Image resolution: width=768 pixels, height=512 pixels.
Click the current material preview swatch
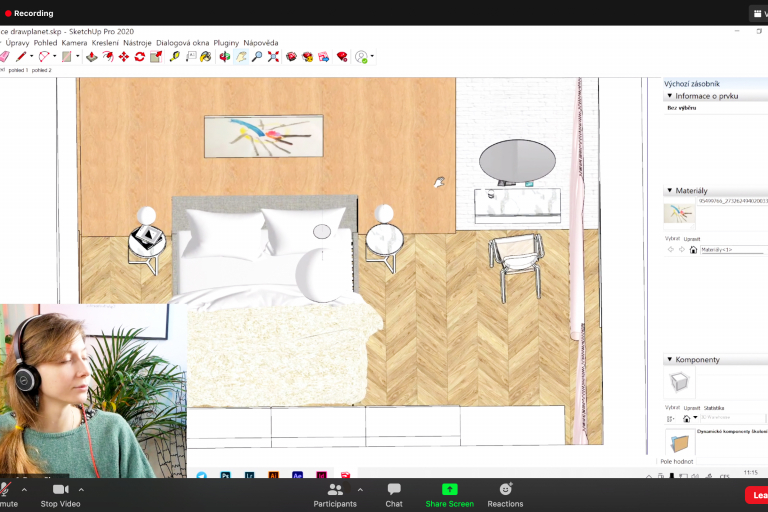(679, 213)
